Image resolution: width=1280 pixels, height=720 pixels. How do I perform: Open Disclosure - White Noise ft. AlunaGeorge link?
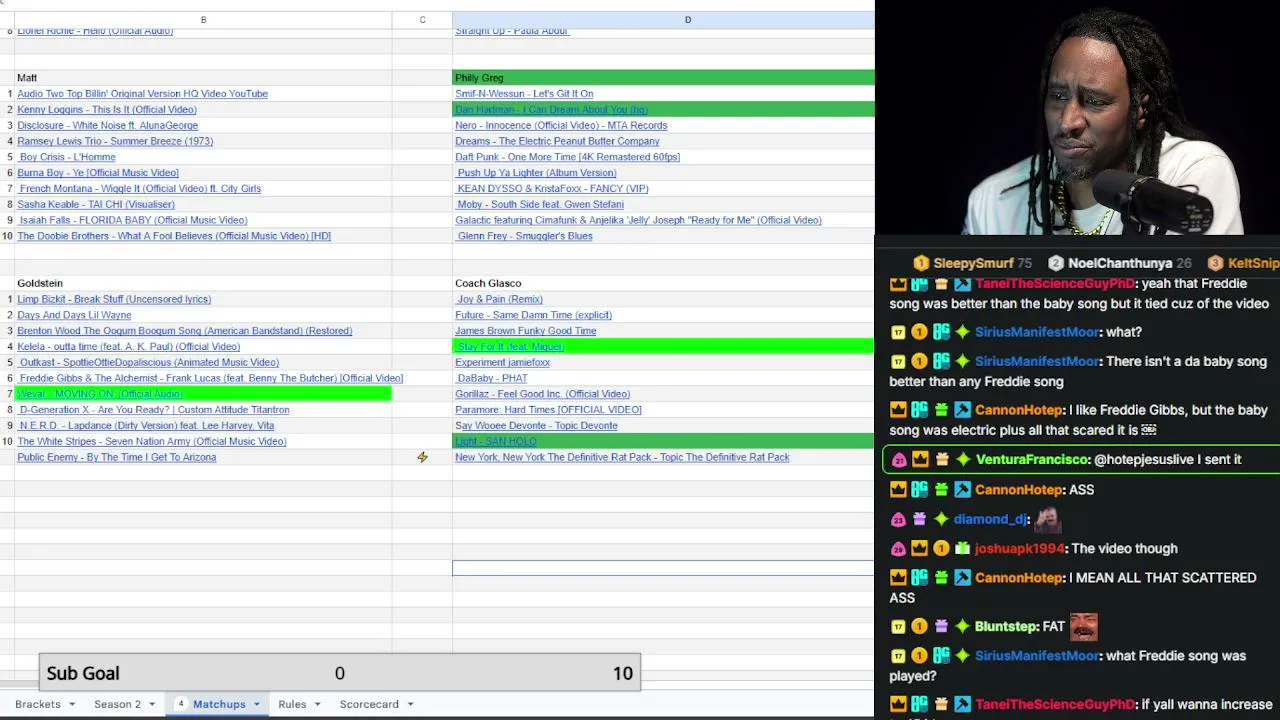tap(108, 126)
